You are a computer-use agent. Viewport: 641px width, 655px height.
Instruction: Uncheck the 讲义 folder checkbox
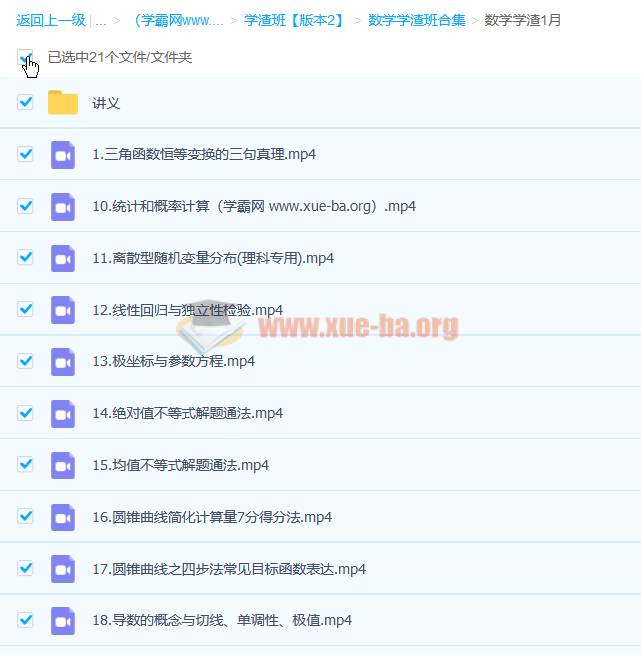pyautogui.click(x=25, y=102)
